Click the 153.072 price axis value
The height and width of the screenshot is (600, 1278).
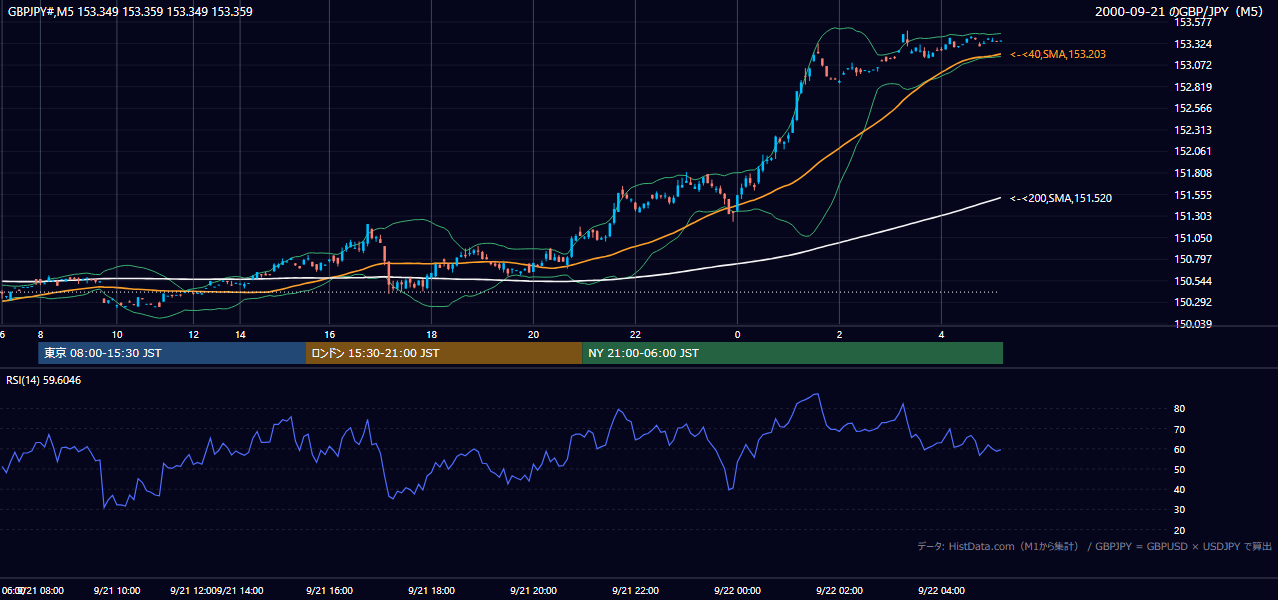[1193, 65]
